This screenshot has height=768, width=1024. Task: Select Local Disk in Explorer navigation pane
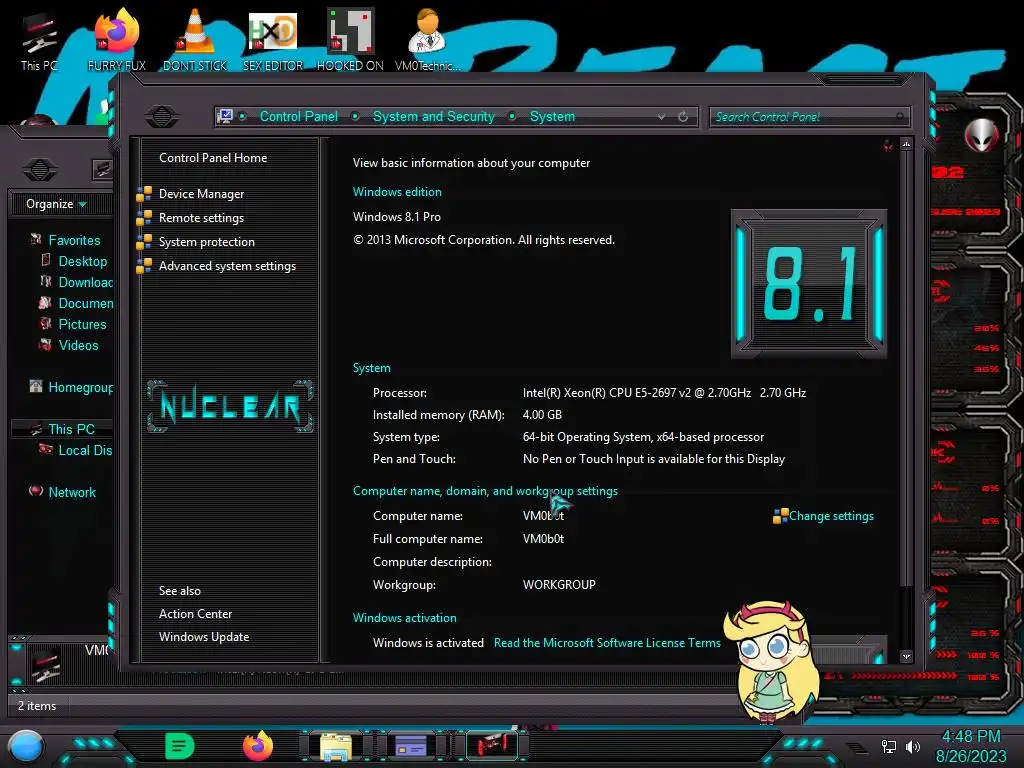pyautogui.click(x=85, y=451)
